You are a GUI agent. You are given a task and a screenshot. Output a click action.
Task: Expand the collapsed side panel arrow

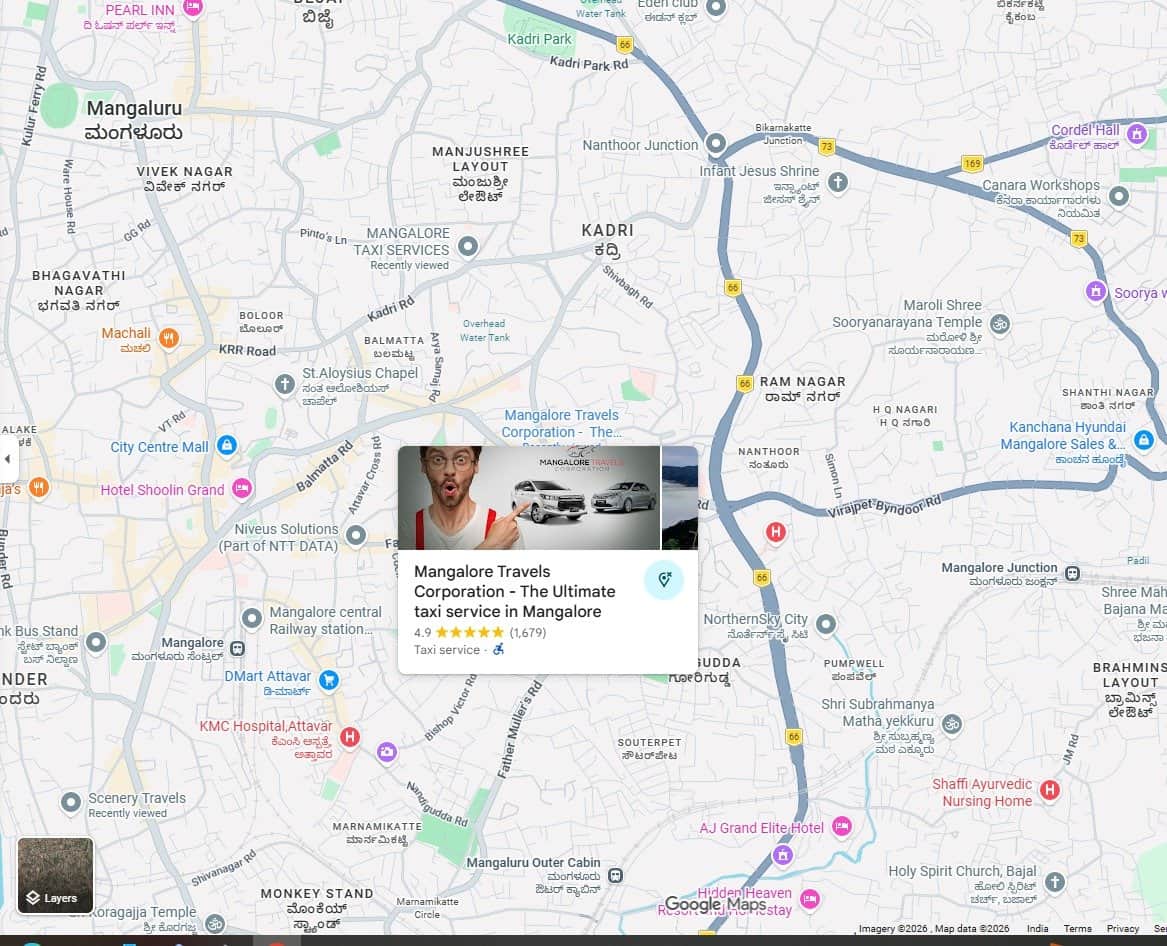point(7,458)
